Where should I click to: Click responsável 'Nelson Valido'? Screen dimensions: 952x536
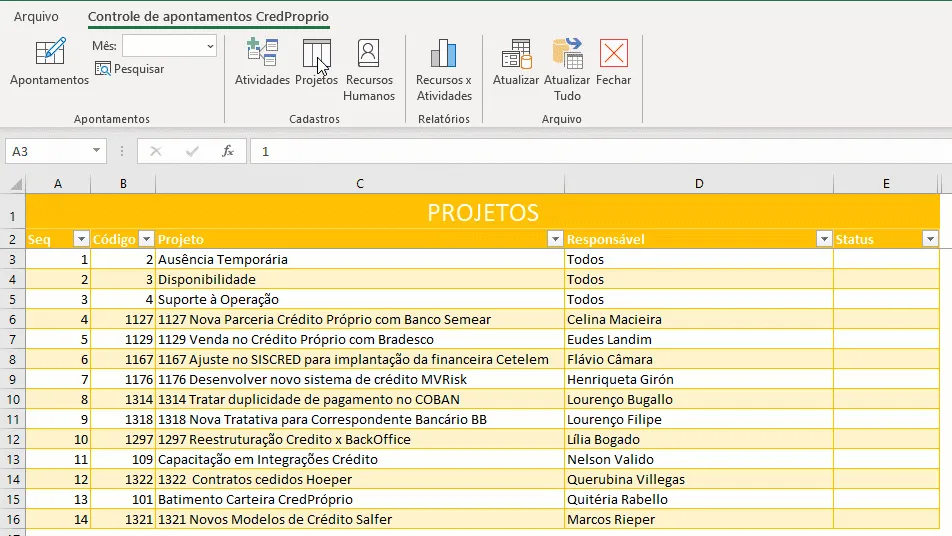699,460
